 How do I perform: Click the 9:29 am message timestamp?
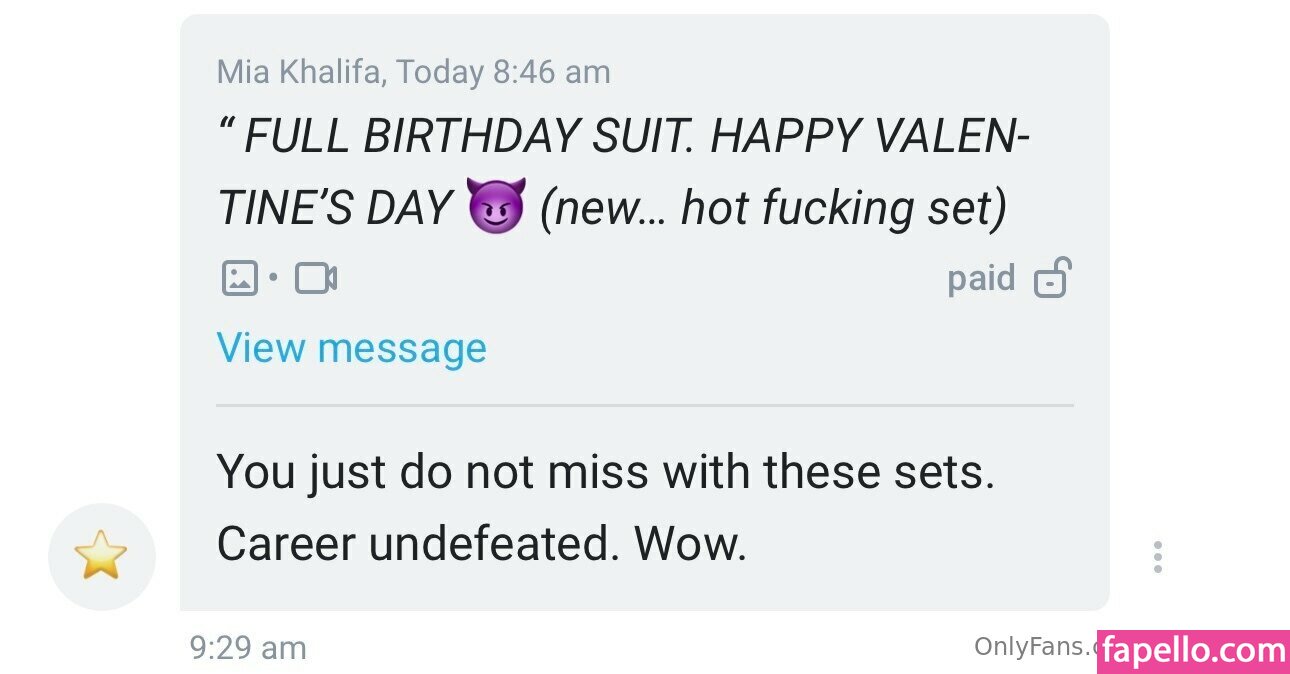point(248,648)
